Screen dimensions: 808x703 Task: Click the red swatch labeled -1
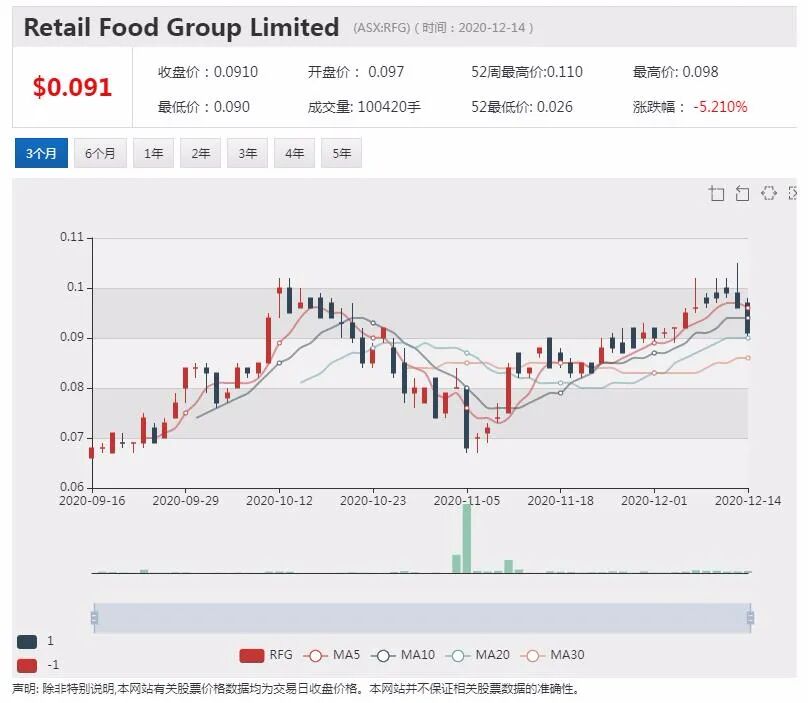tap(27, 665)
